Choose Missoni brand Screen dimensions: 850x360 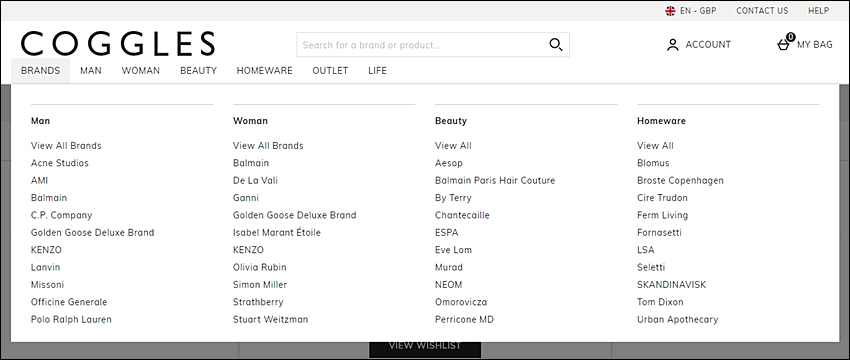(x=47, y=285)
